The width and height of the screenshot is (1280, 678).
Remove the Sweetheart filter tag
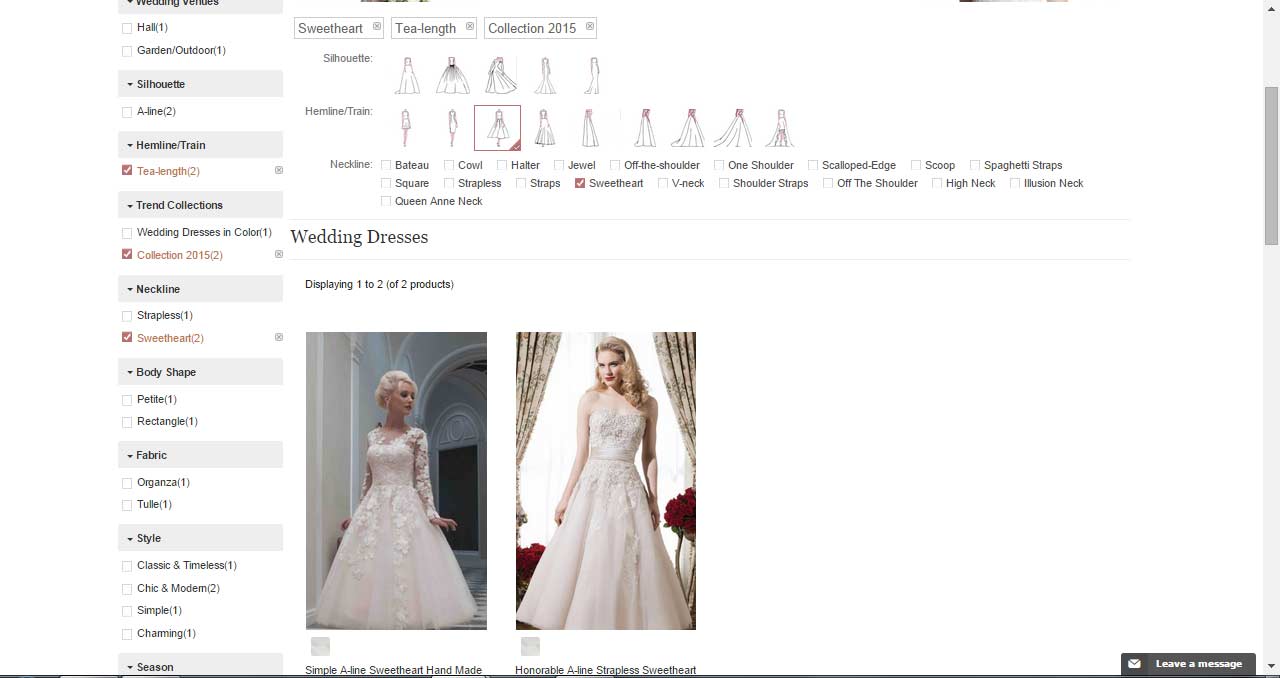point(377,27)
